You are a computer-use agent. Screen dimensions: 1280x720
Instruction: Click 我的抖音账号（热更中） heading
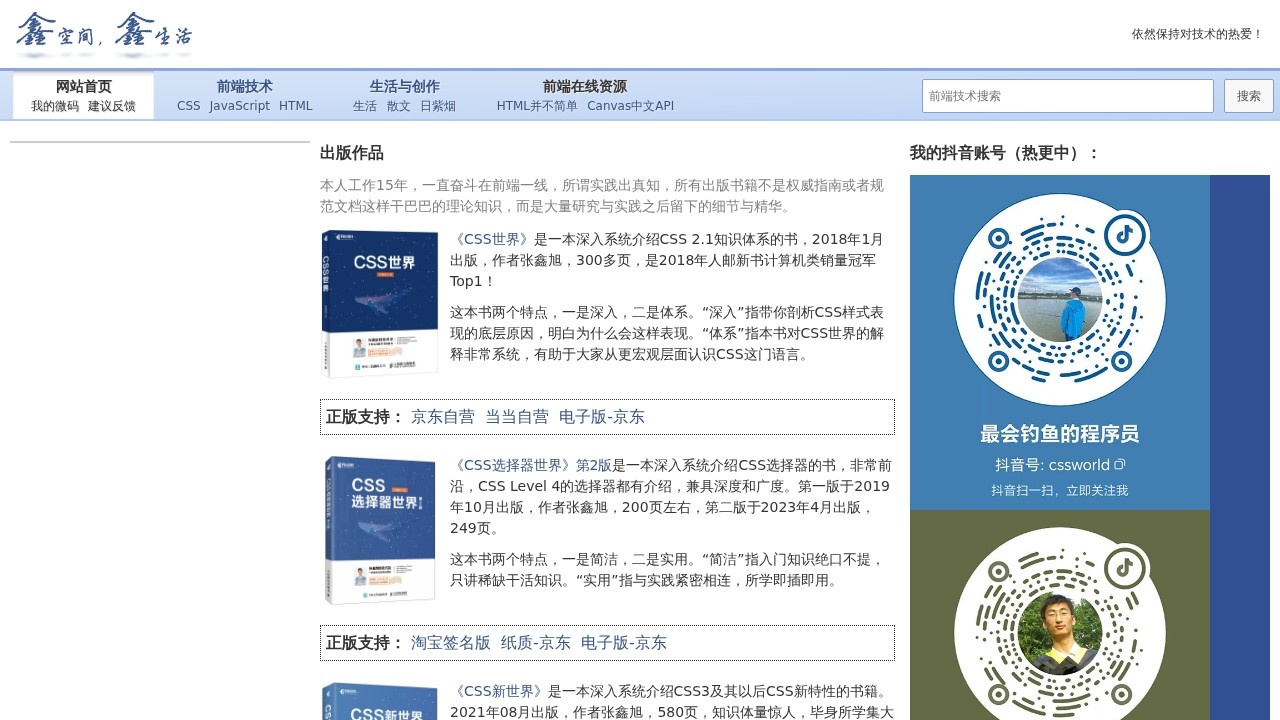pyautogui.click(x=1005, y=153)
